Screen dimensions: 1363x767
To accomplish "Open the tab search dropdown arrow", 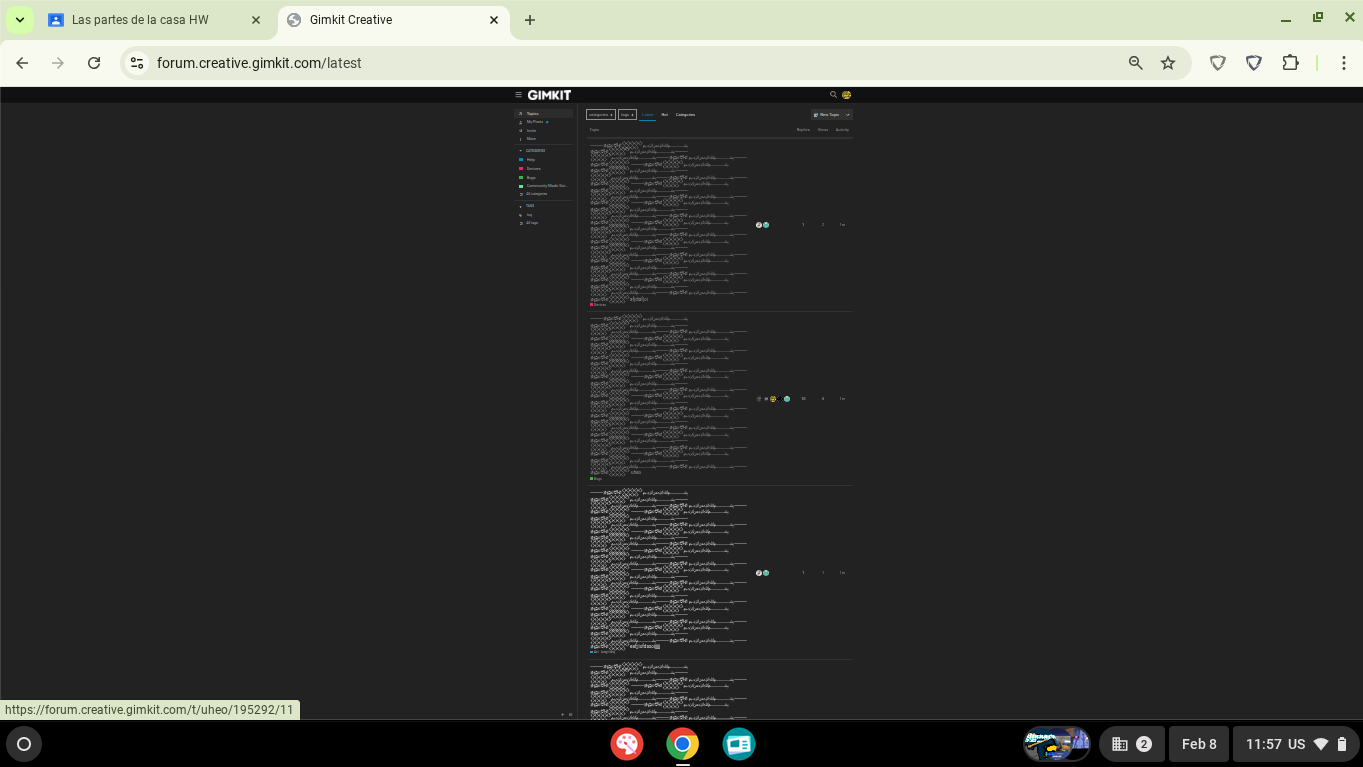I will click(x=19, y=20).
